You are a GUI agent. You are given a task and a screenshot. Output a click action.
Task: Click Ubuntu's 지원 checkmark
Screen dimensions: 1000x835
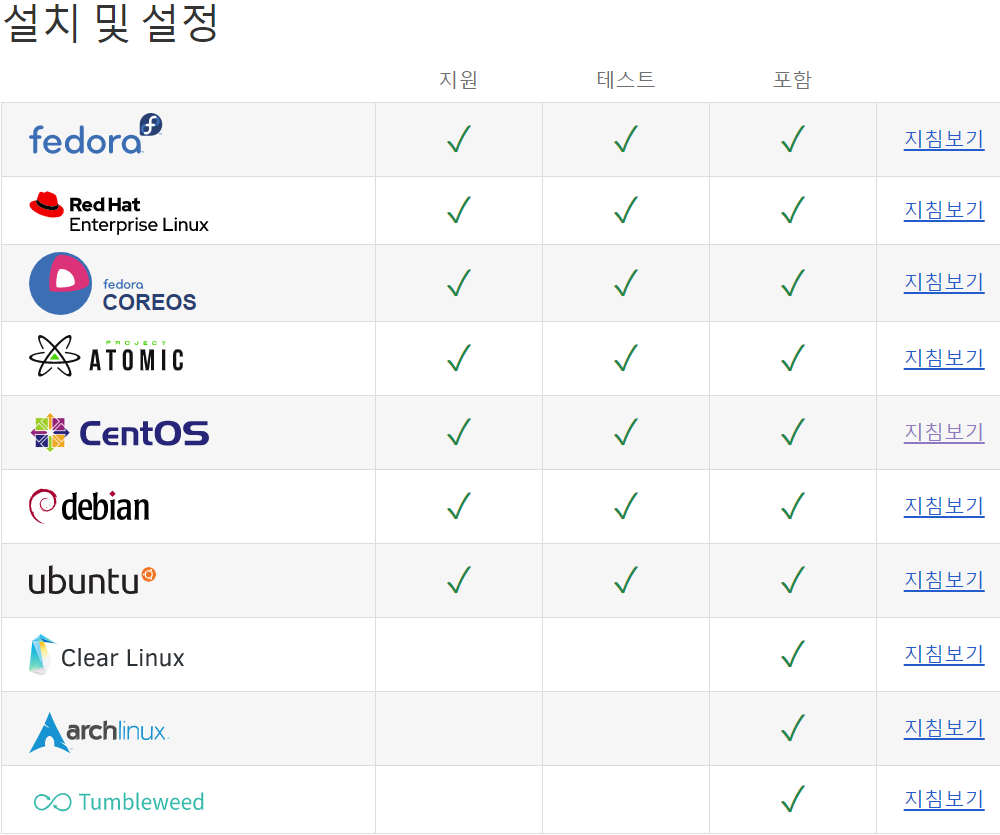click(x=459, y=579)
